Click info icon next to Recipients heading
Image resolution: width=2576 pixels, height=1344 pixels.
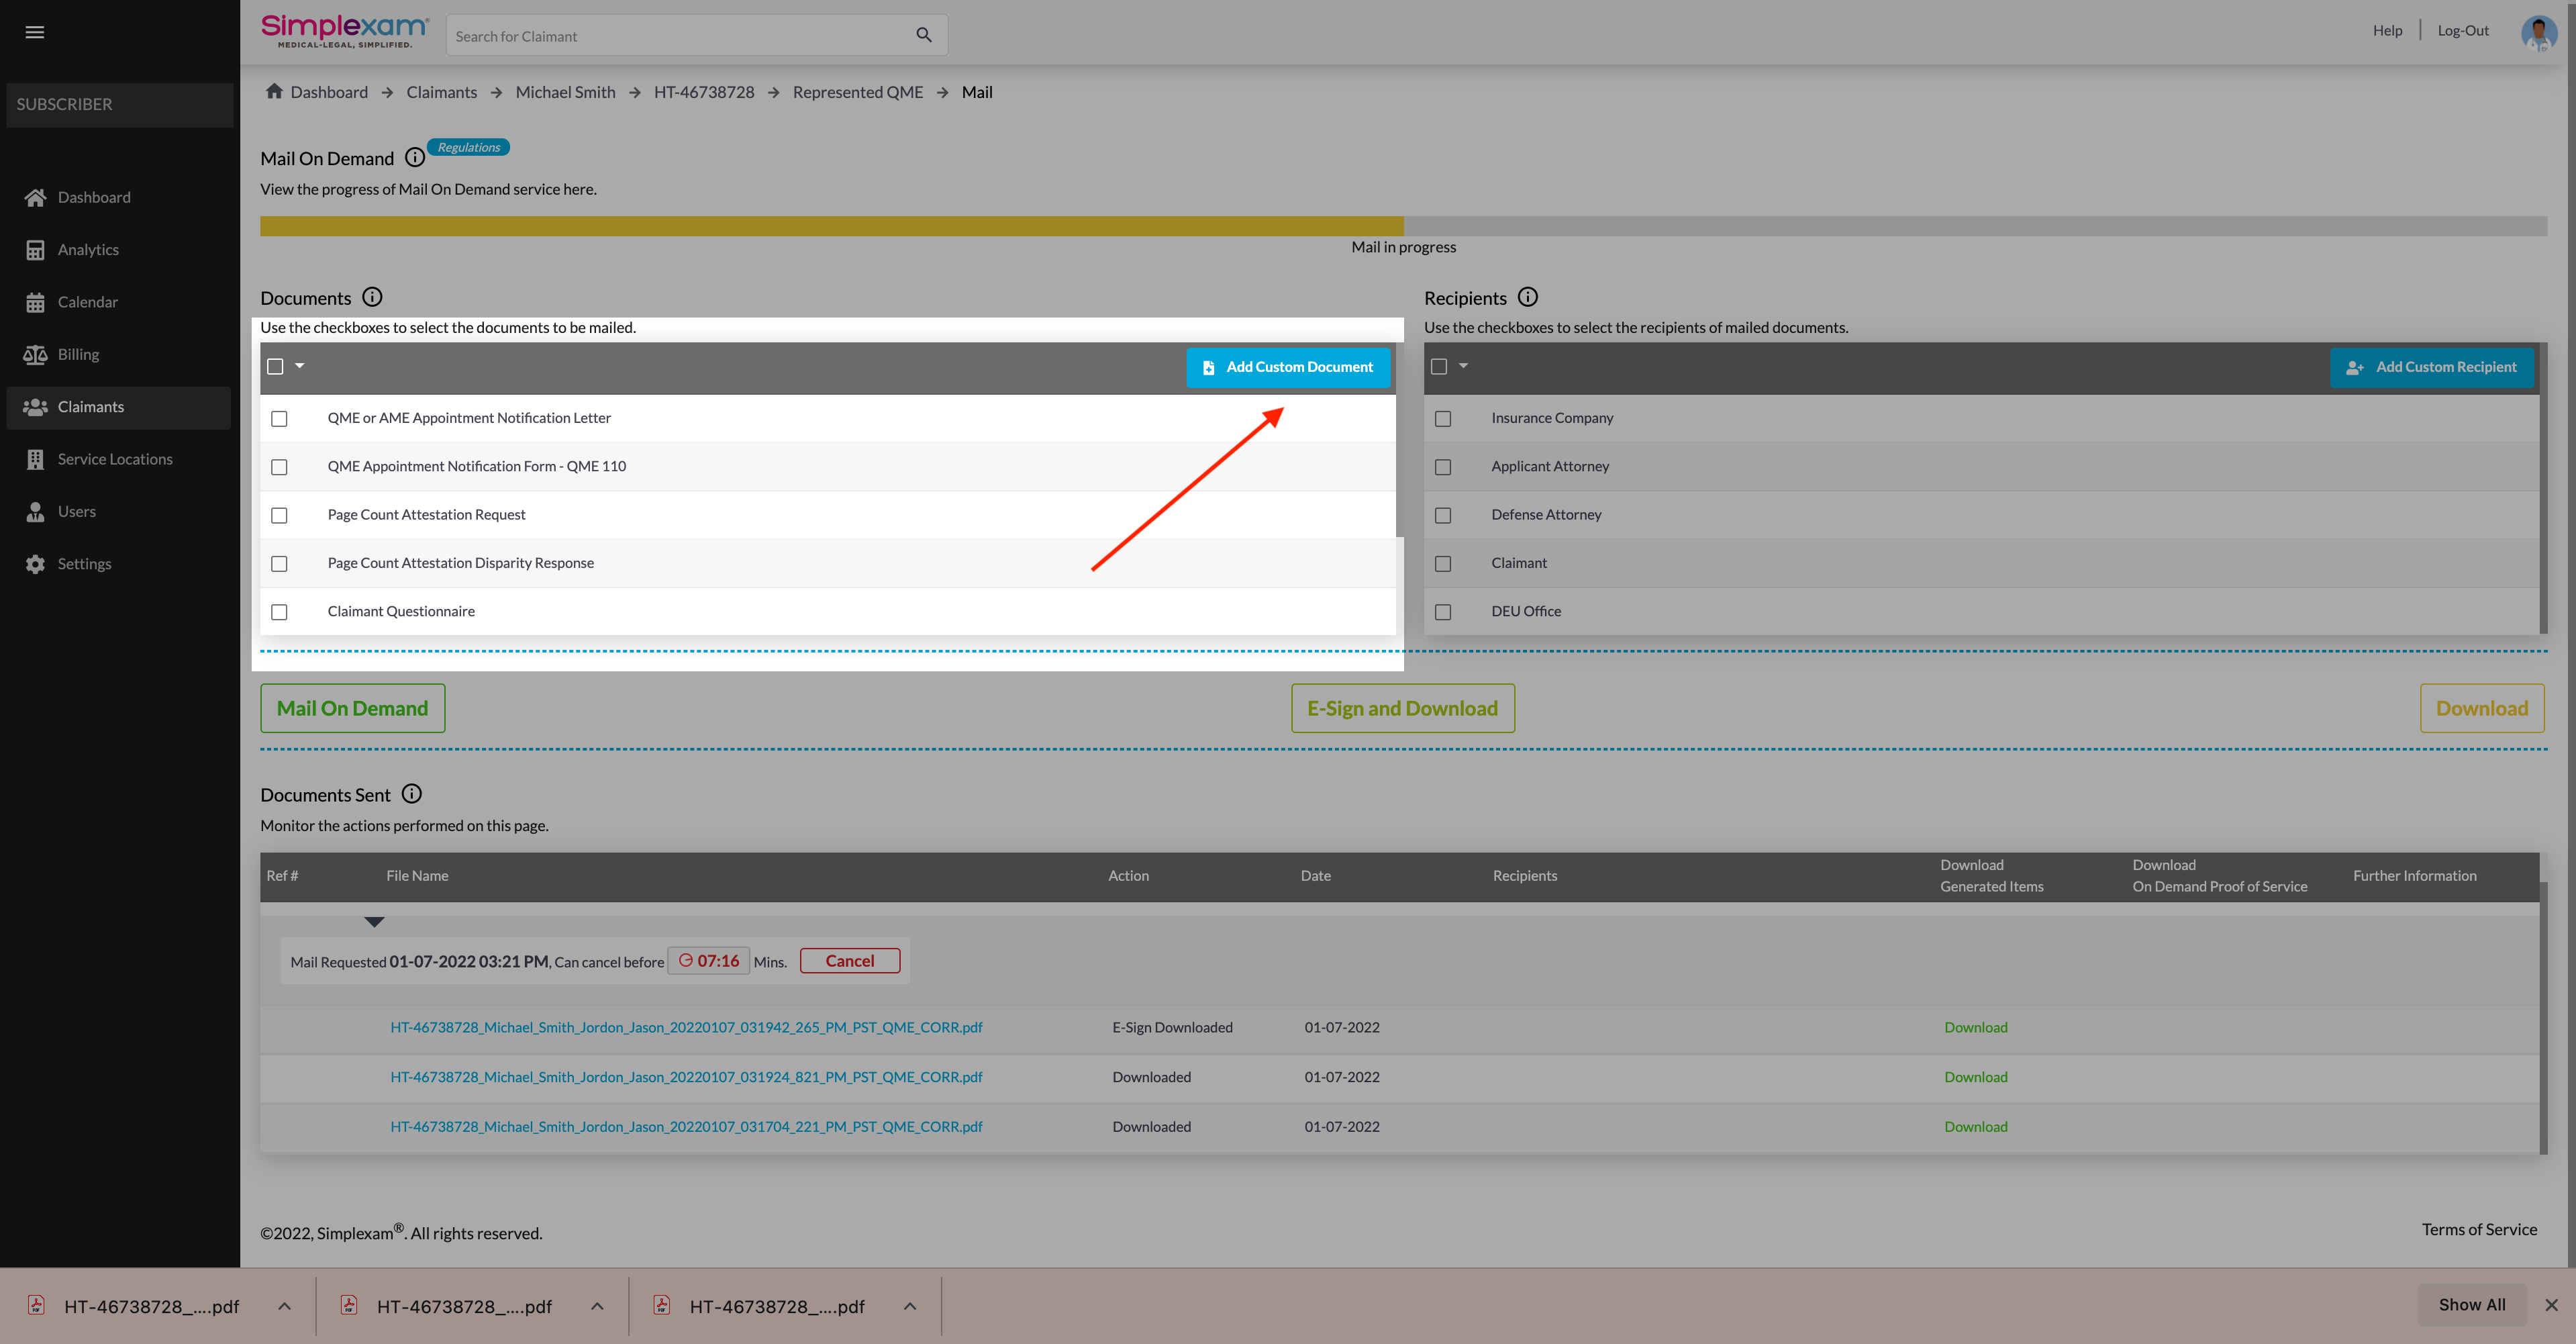tap(1527, 297)
